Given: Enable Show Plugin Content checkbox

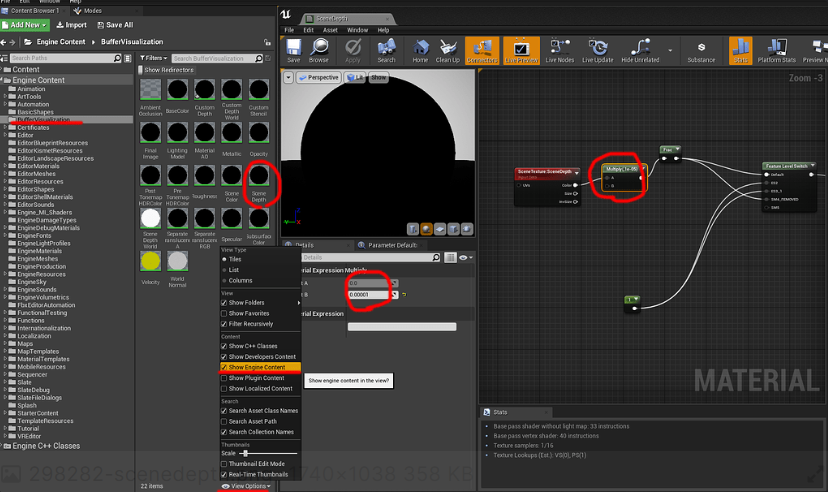Looking at the screenshot, I should click(x=224, y=378).
